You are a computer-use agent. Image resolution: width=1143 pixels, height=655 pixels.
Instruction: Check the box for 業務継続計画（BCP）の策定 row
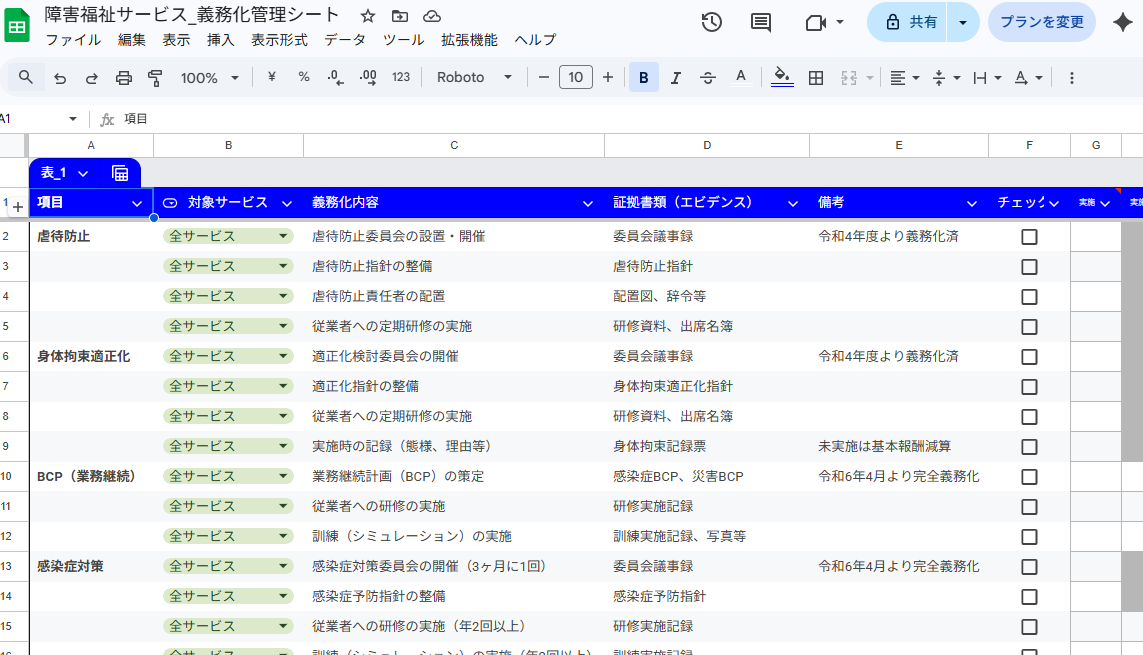[x=1029, y=477]
